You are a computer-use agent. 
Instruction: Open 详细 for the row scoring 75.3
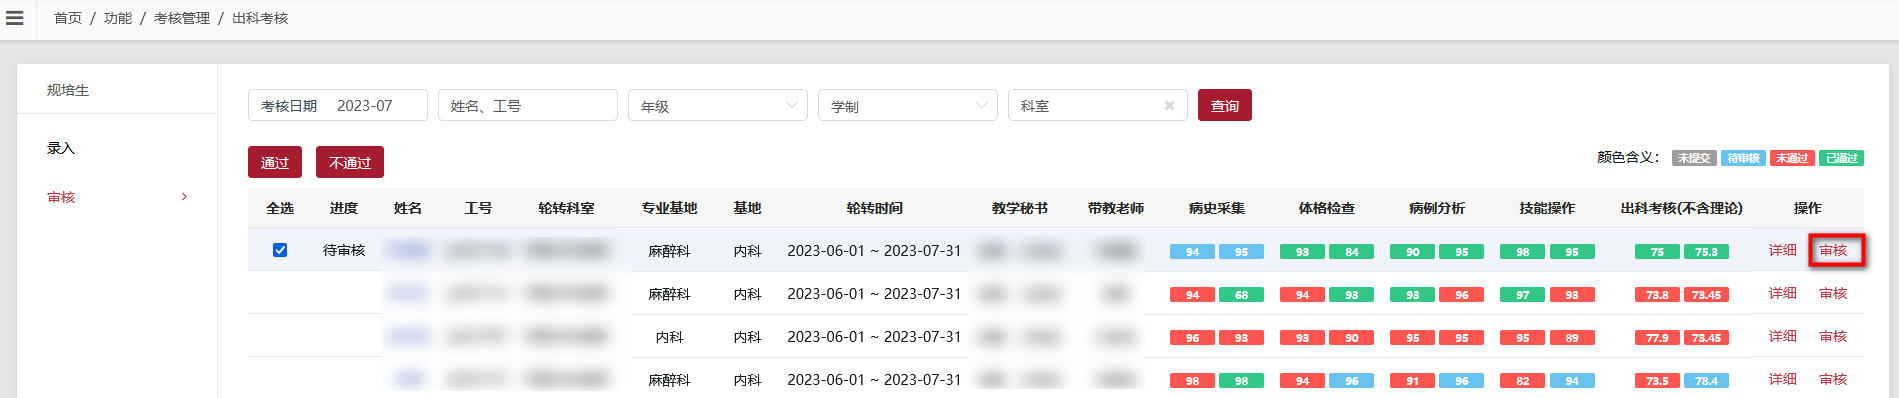[x=1783, y=250]
